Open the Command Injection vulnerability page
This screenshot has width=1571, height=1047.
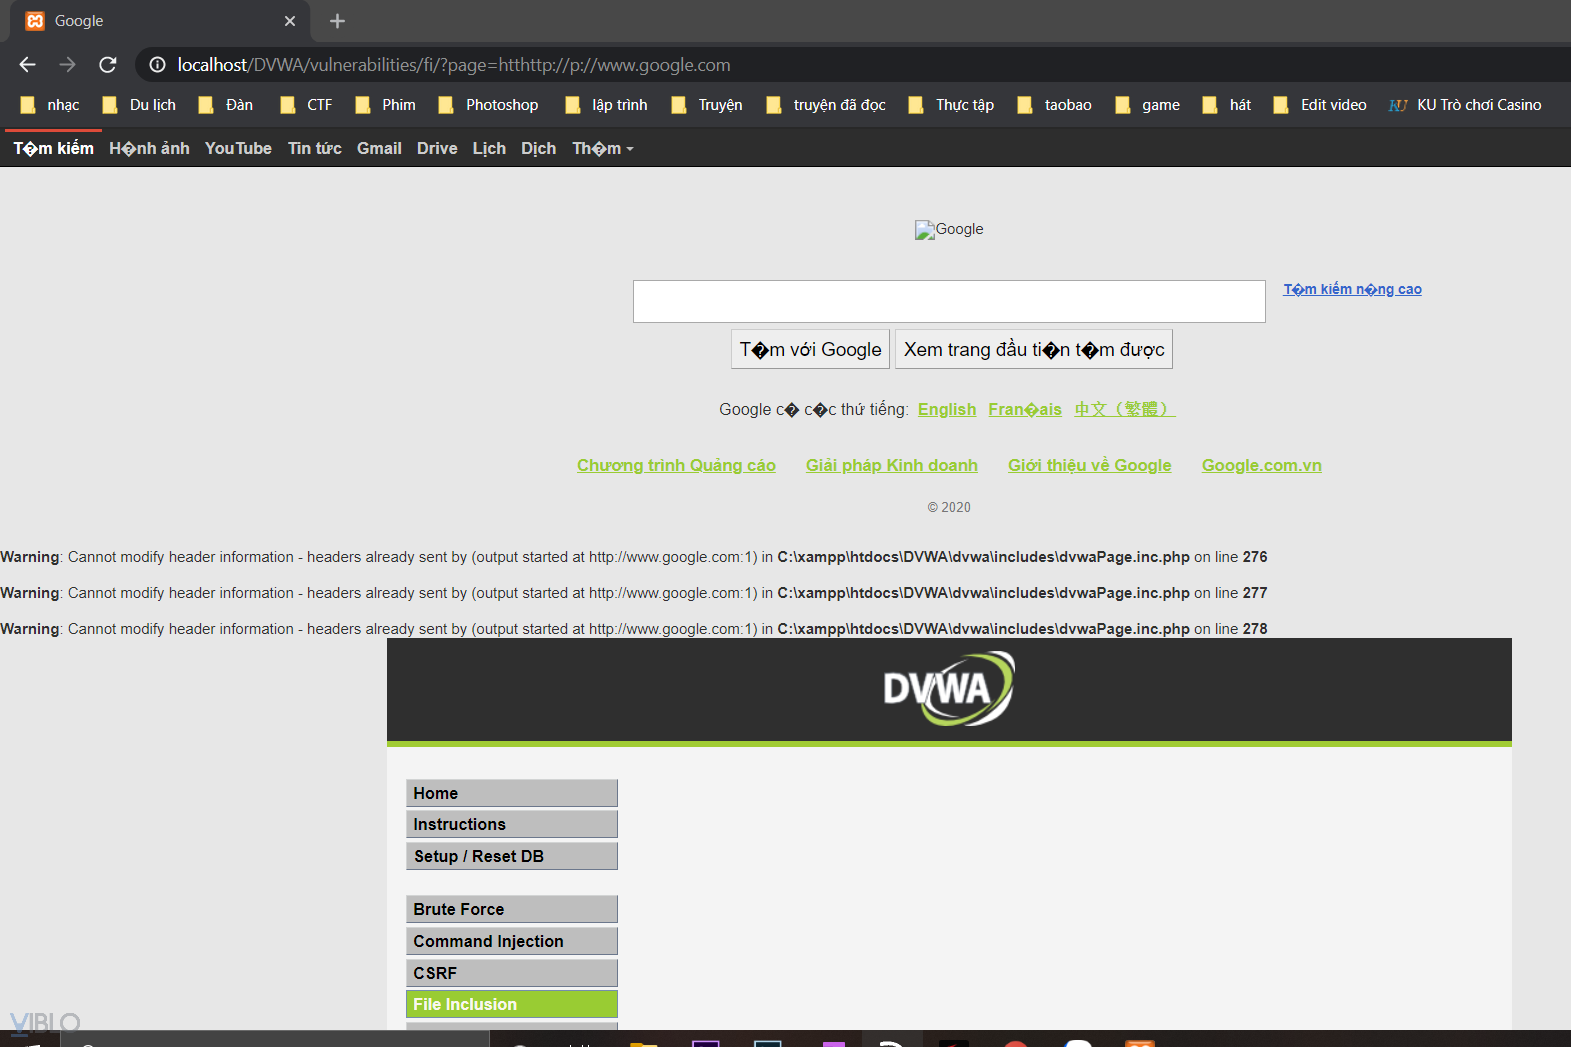[512, 941]
